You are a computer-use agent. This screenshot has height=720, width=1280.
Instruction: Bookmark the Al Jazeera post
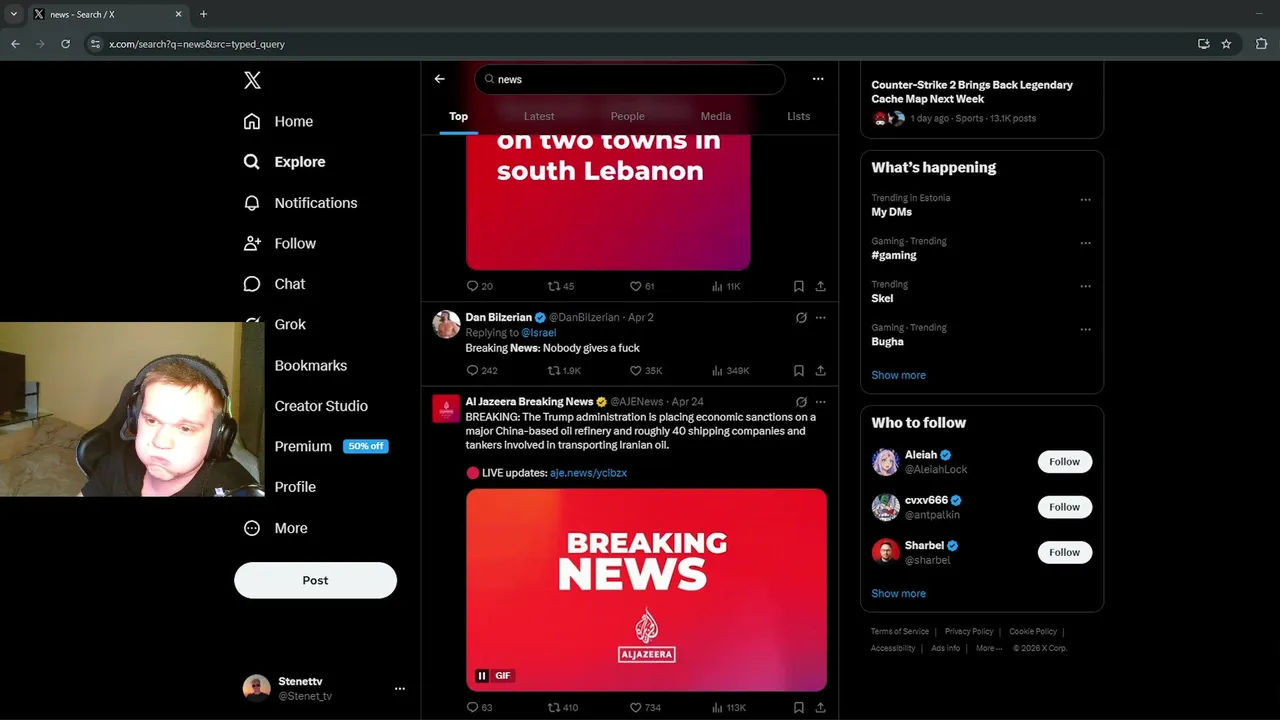point(798,707)
